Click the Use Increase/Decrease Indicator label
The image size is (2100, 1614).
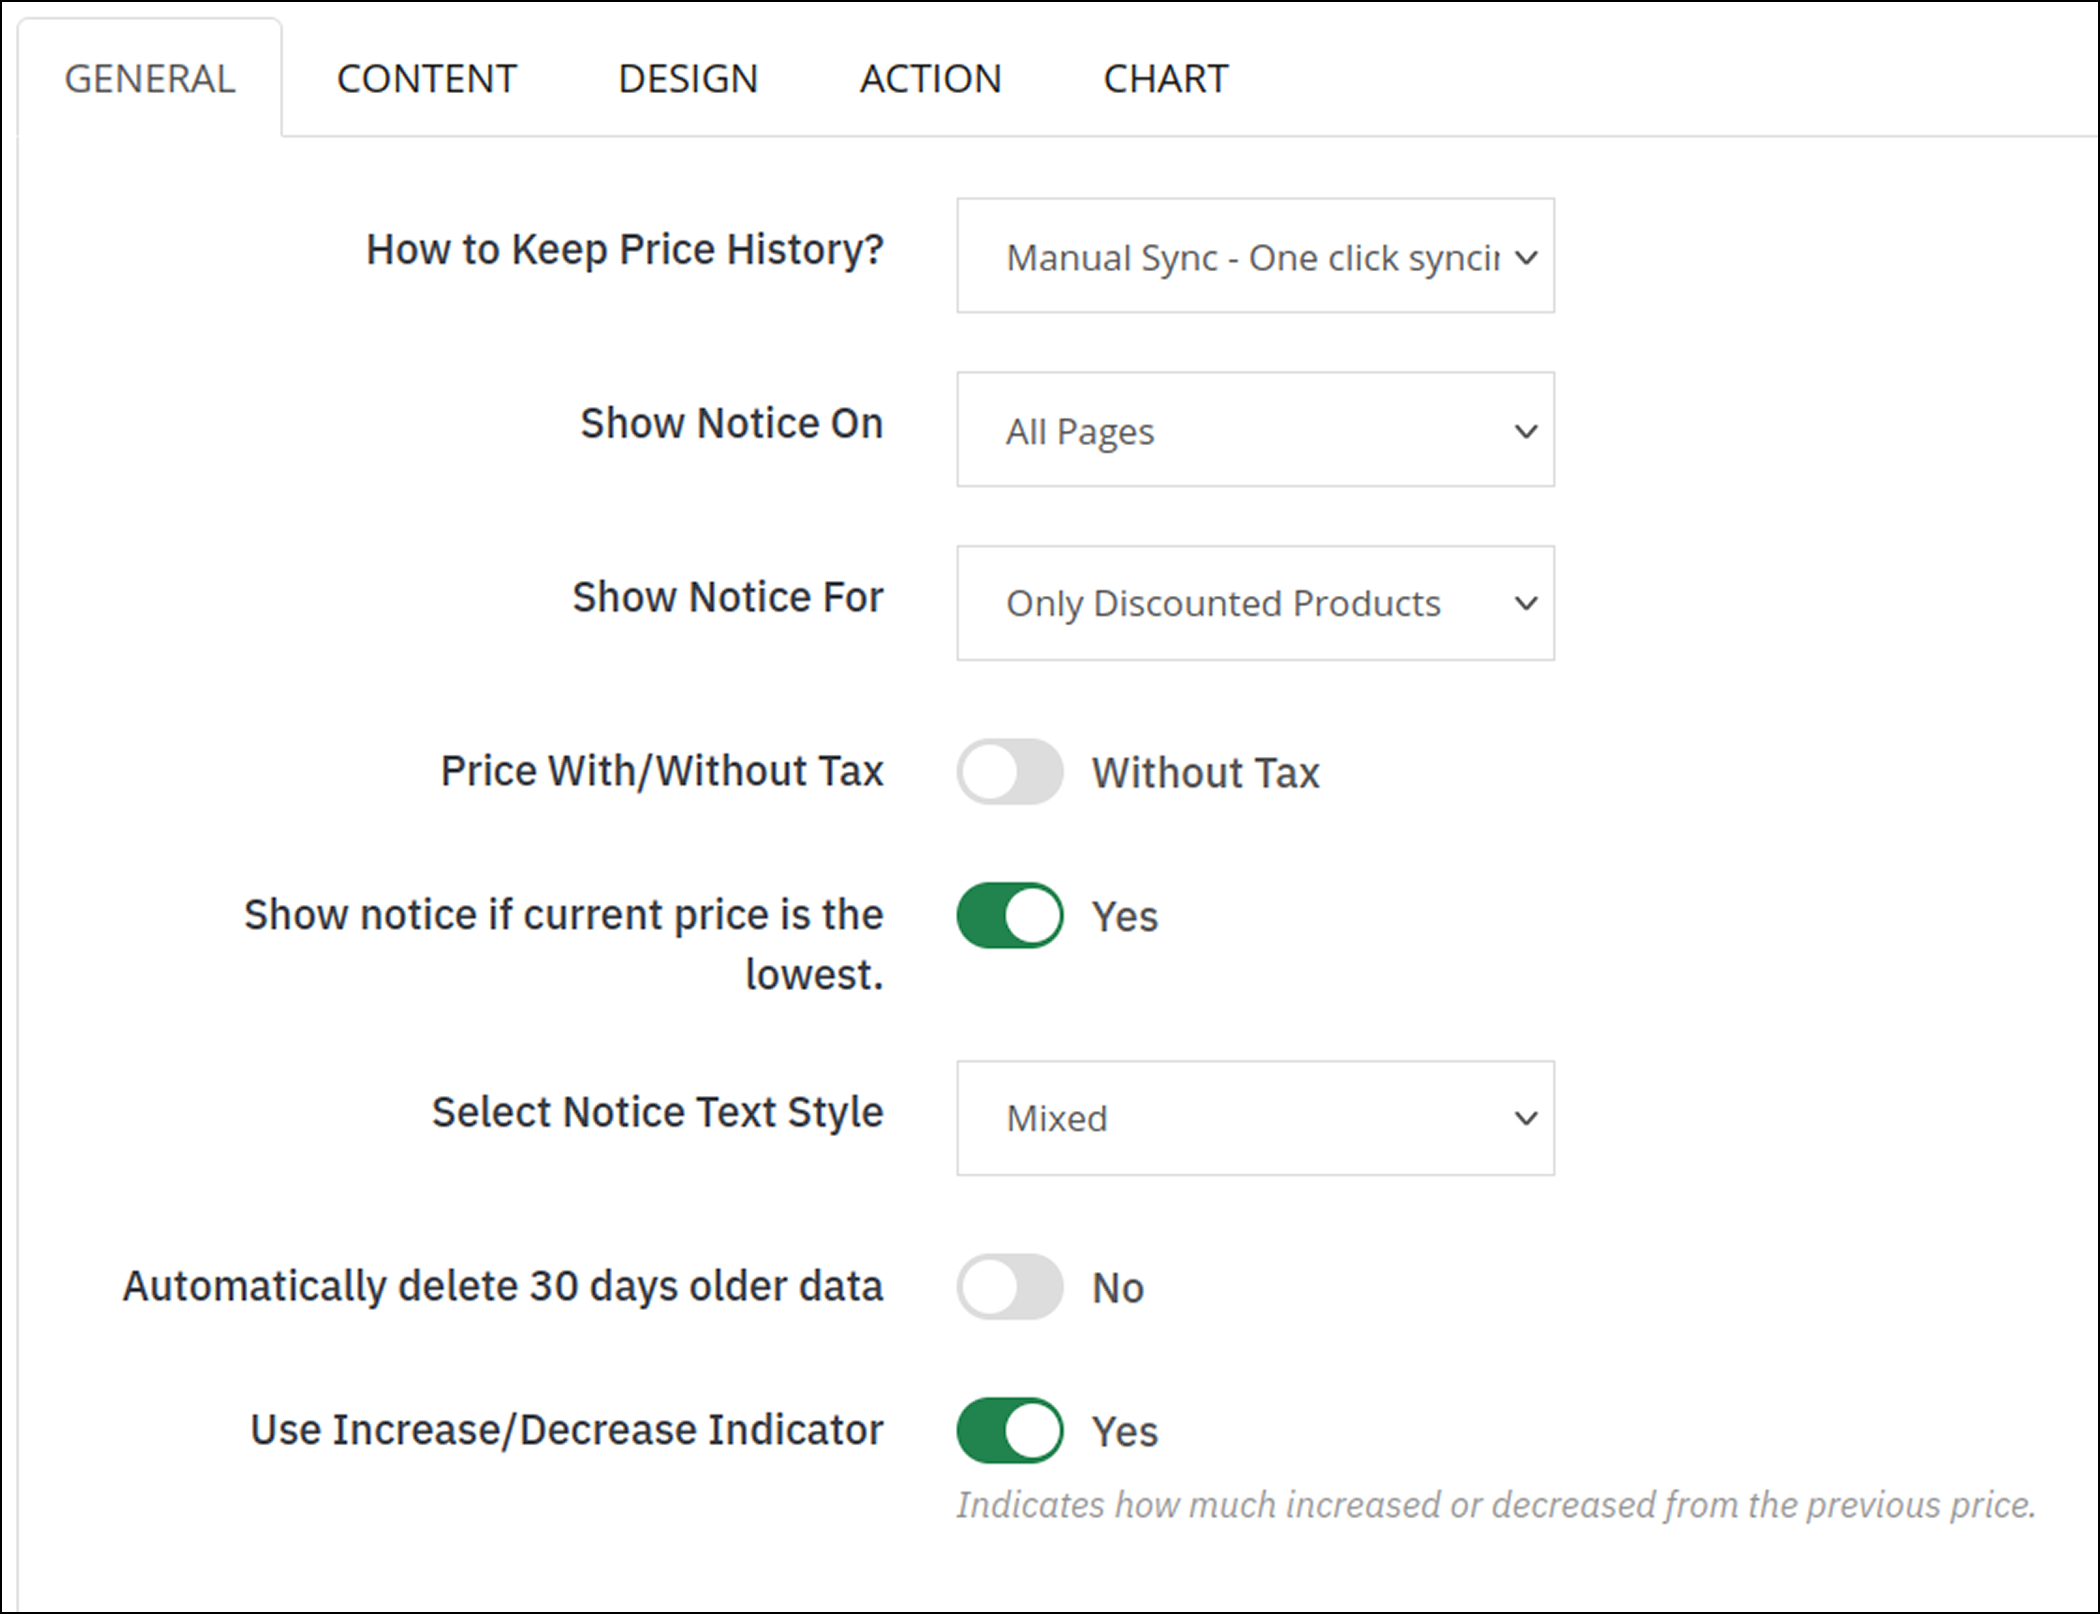pos(566,1430)
